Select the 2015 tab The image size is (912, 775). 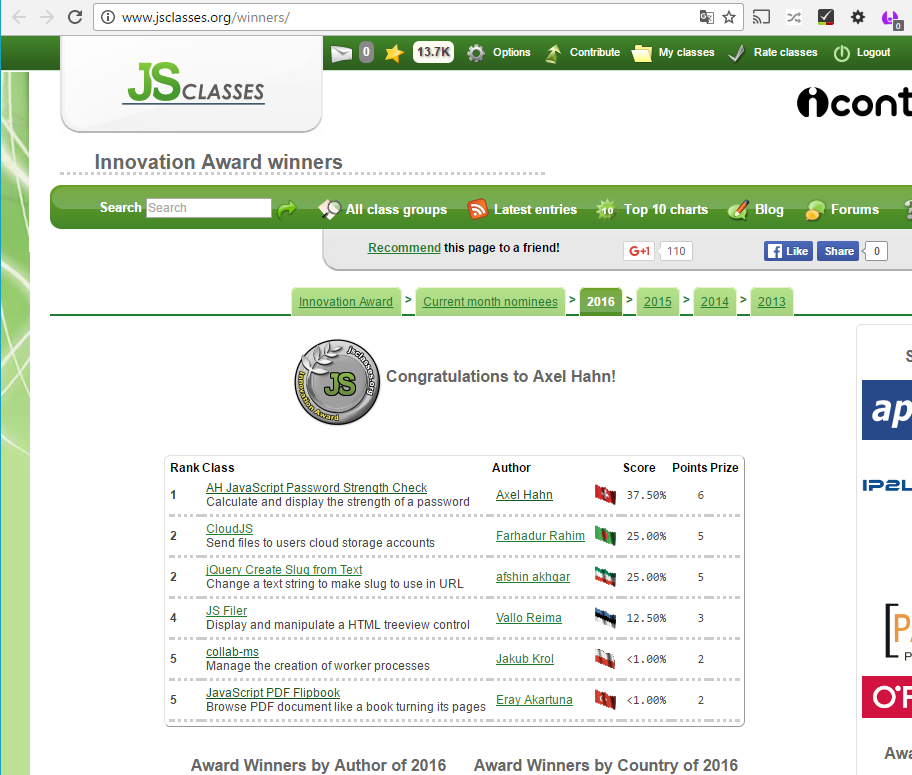pyautogui.click(x=658, y=302)
